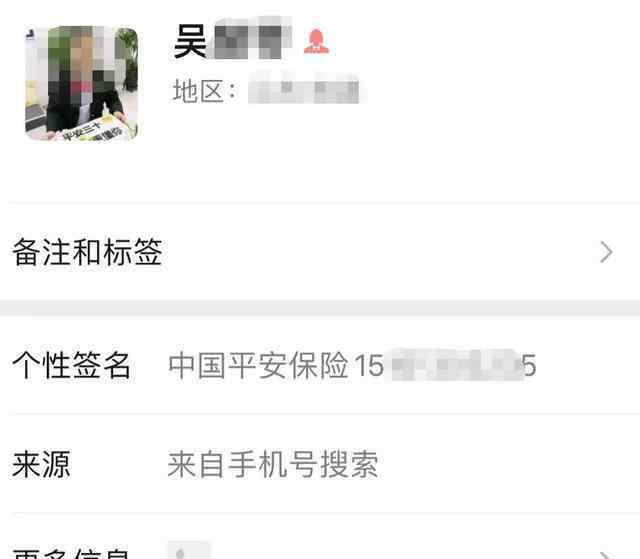Screen dimensions: 640x559
Task: Click the 地区 label
Action: (x=203, y=91)
